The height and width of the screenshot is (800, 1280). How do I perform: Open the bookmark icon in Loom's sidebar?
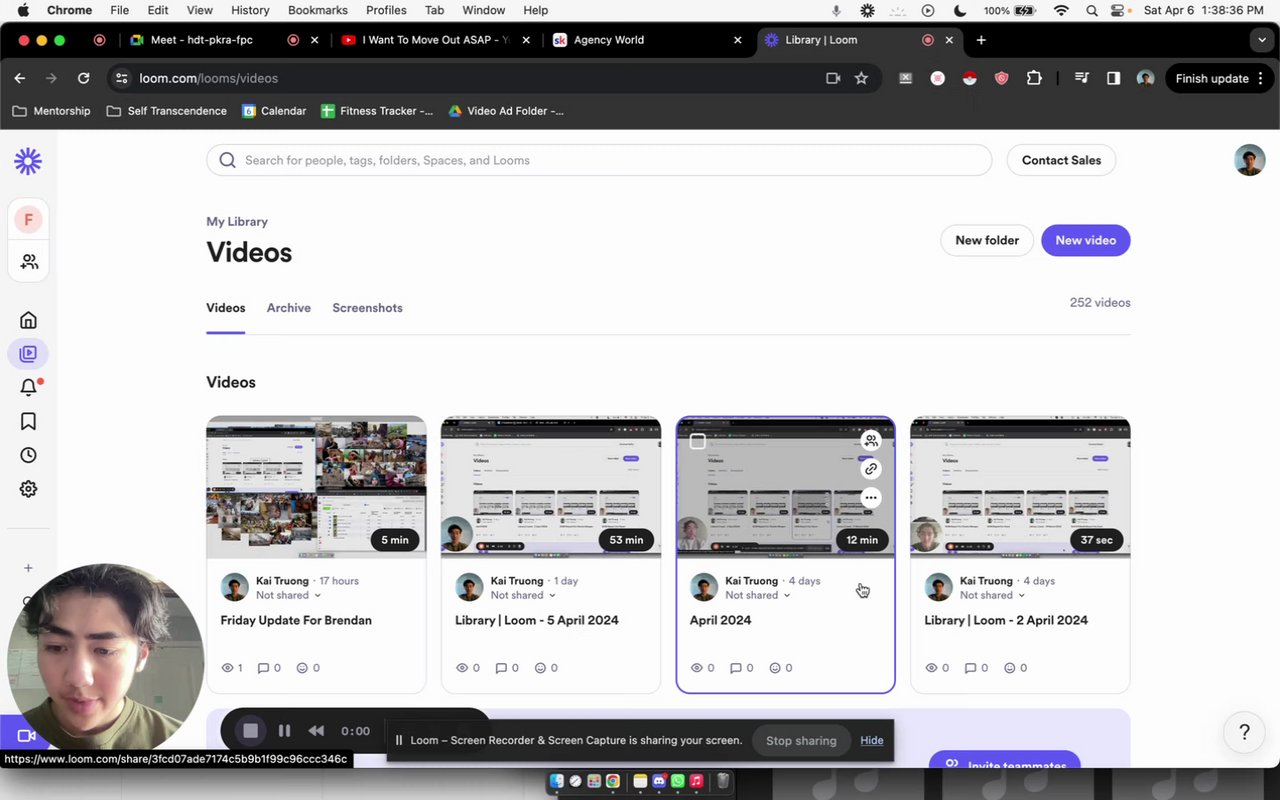pos(28,421)
